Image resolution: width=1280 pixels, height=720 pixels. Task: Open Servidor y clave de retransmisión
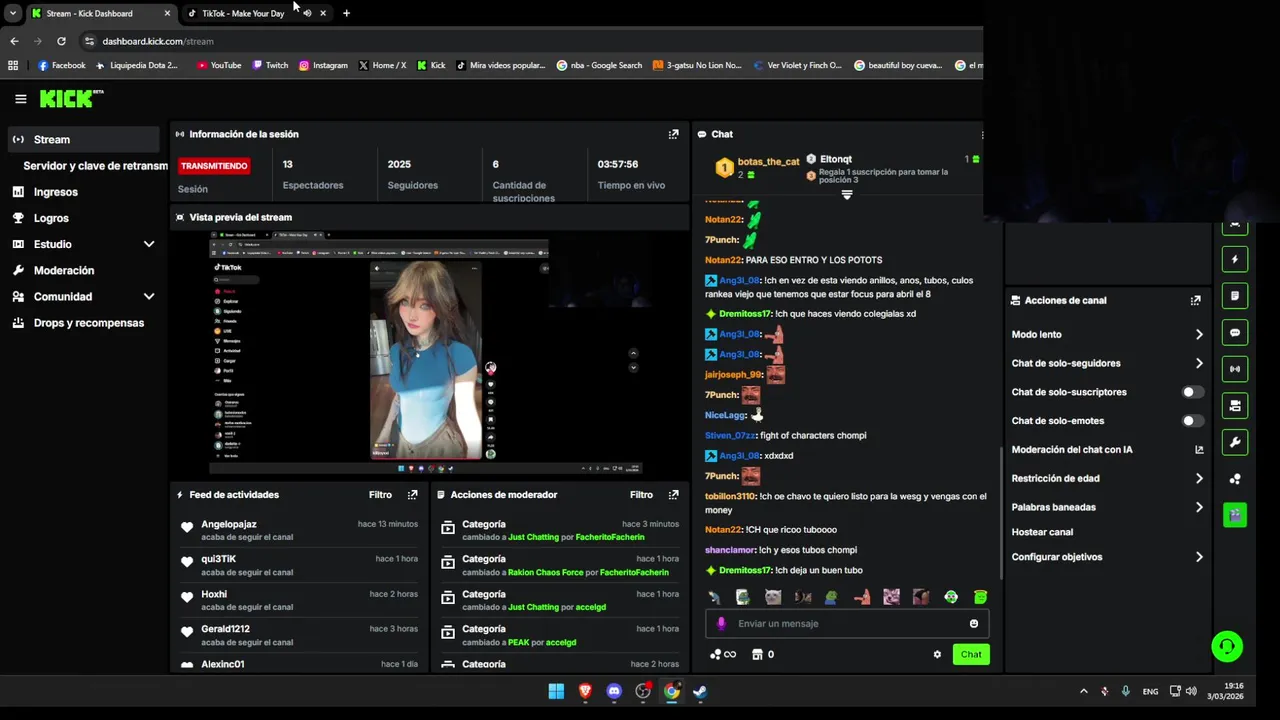tap(96, 166)
